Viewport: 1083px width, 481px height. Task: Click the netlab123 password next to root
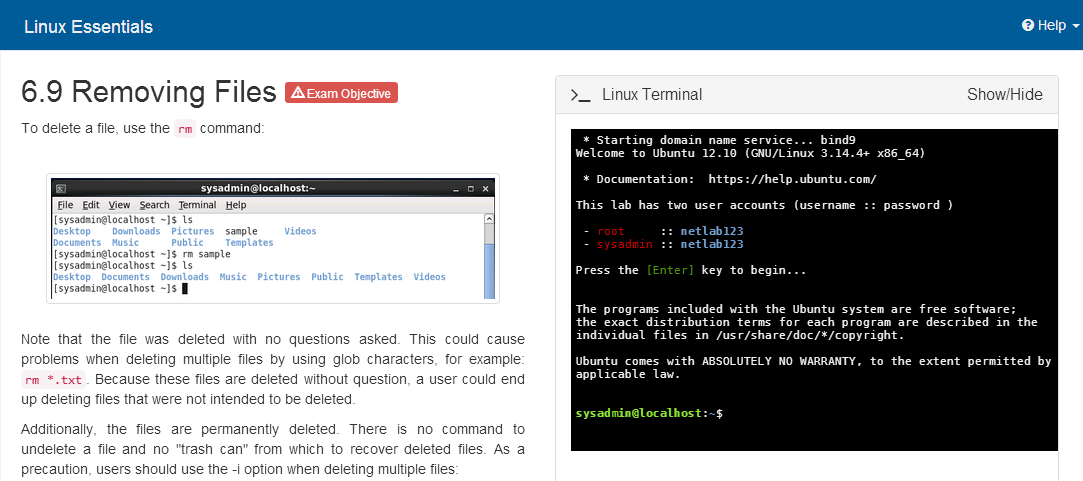point(711,231)
